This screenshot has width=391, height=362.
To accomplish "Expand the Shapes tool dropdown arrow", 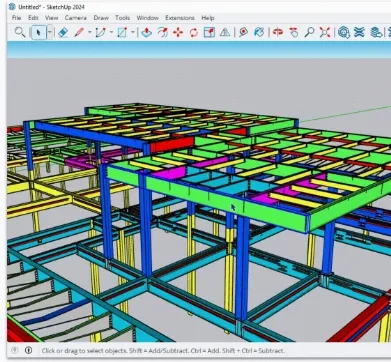I will (x=133, y=32).
